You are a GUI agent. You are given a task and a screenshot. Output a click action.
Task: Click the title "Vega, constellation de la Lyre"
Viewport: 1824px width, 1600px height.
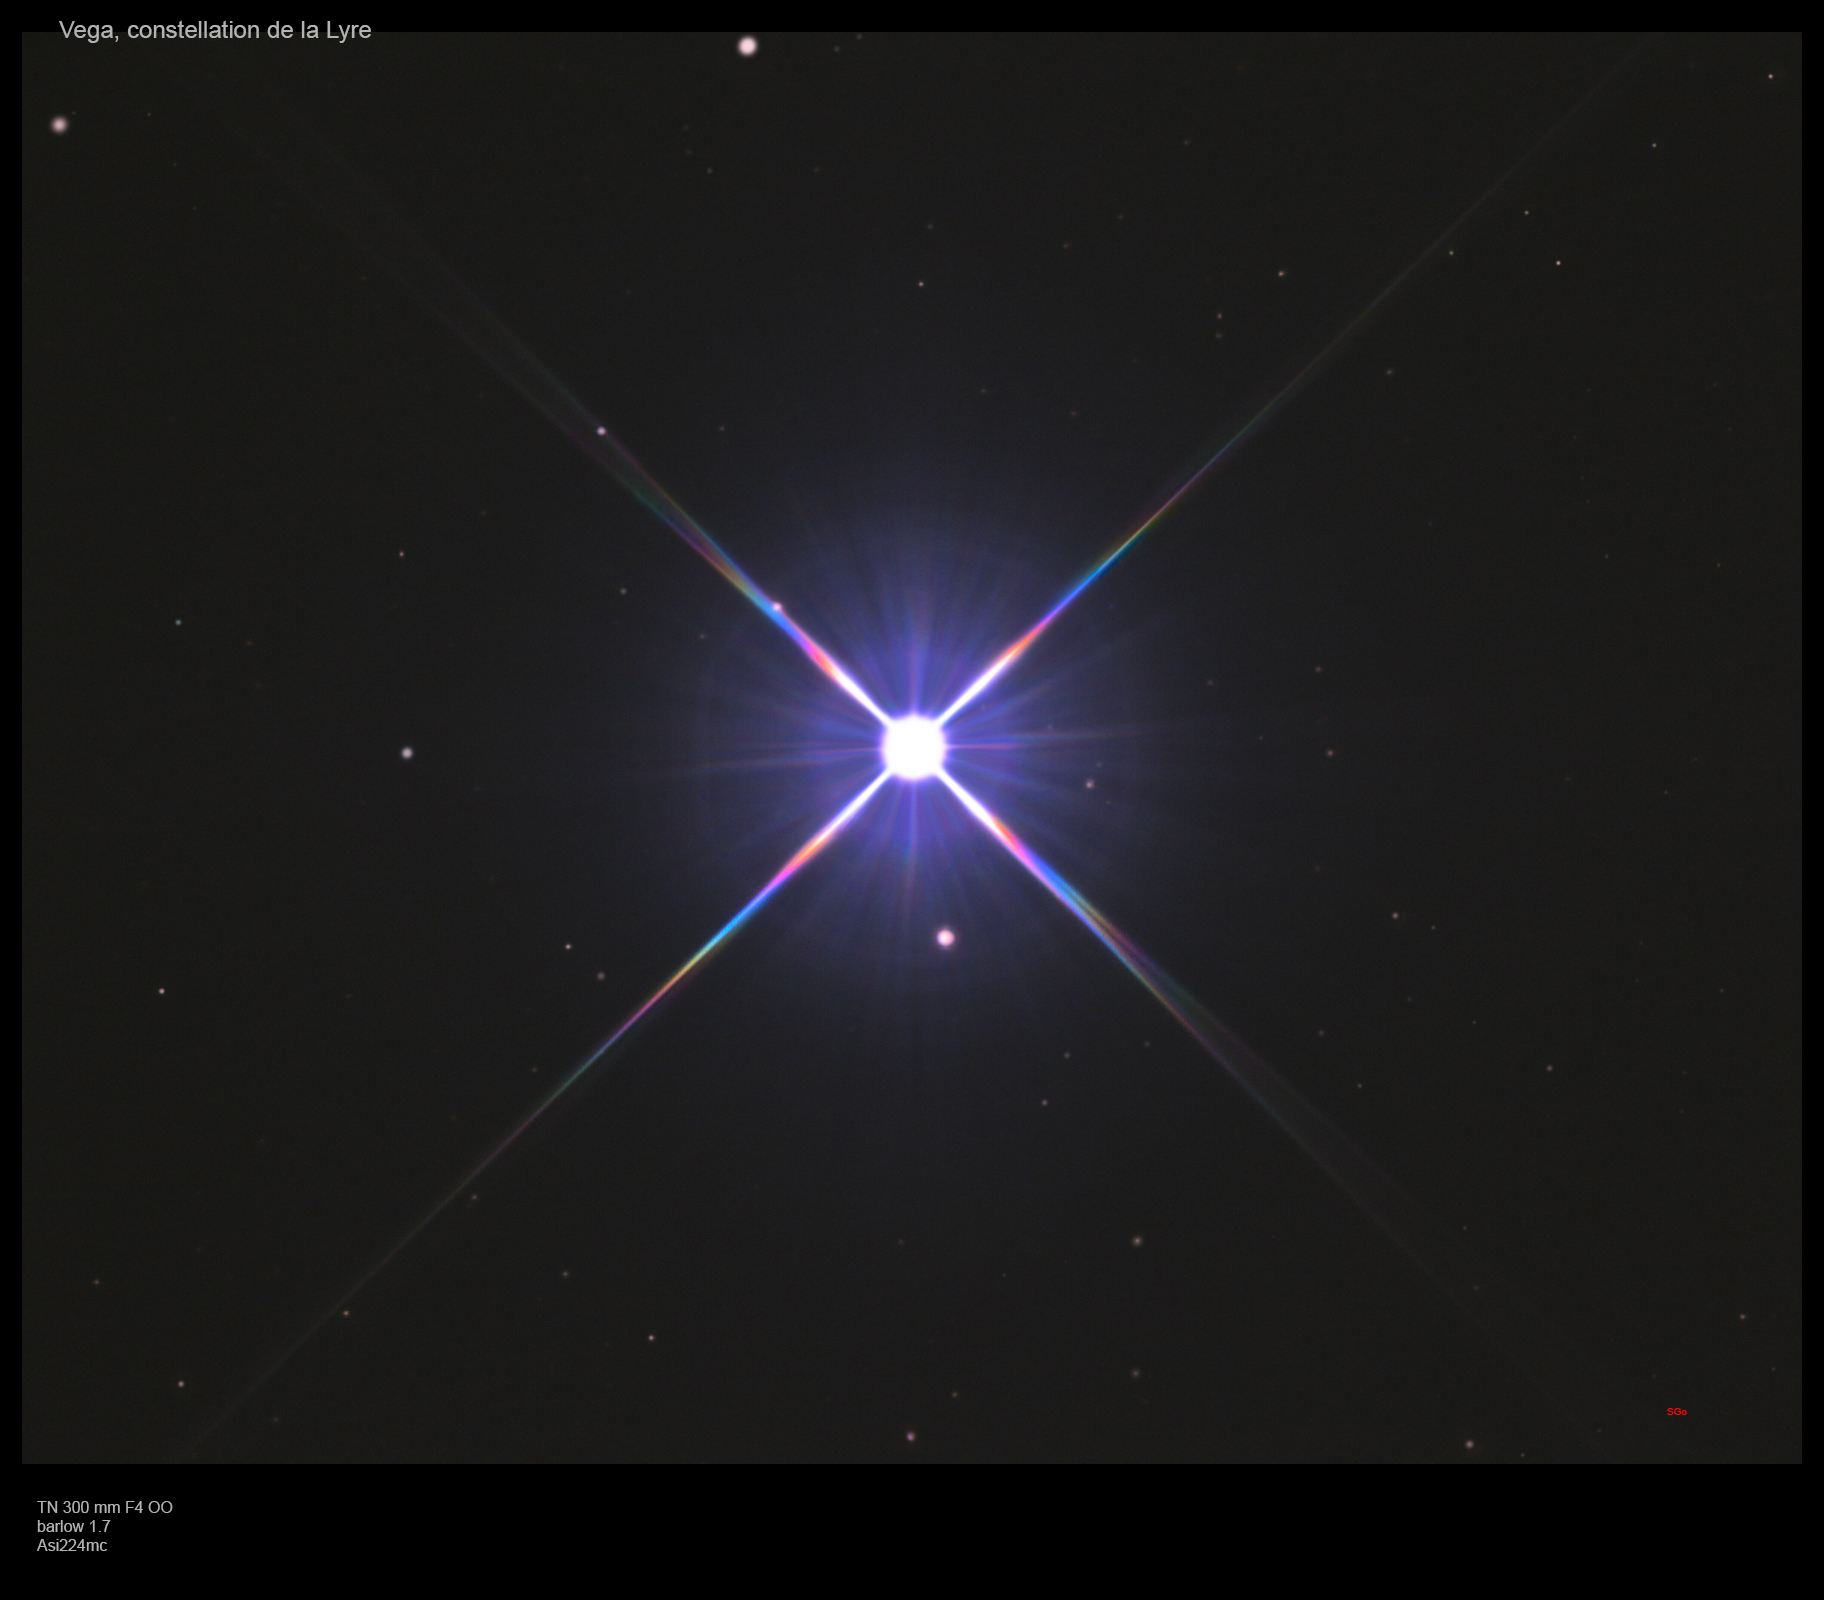(x=215, y=31)
